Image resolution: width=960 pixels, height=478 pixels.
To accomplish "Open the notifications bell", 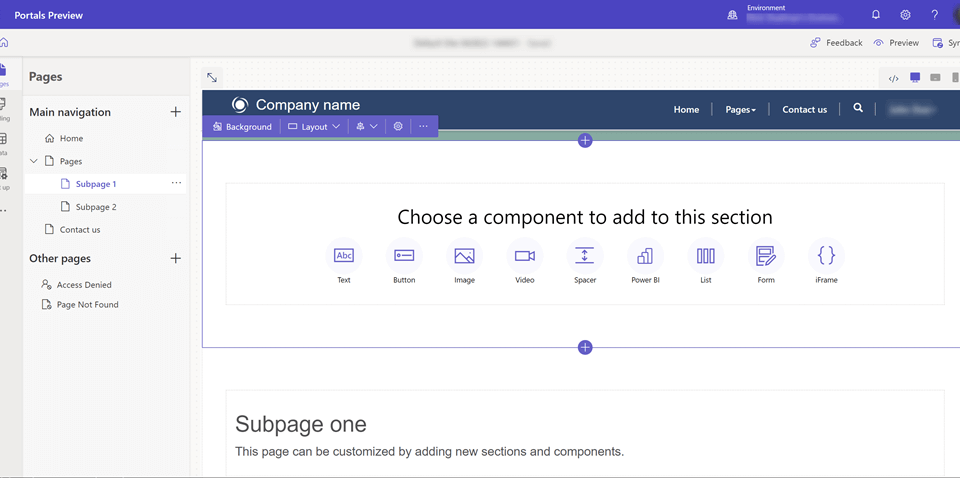I will (x=876, y=15).
